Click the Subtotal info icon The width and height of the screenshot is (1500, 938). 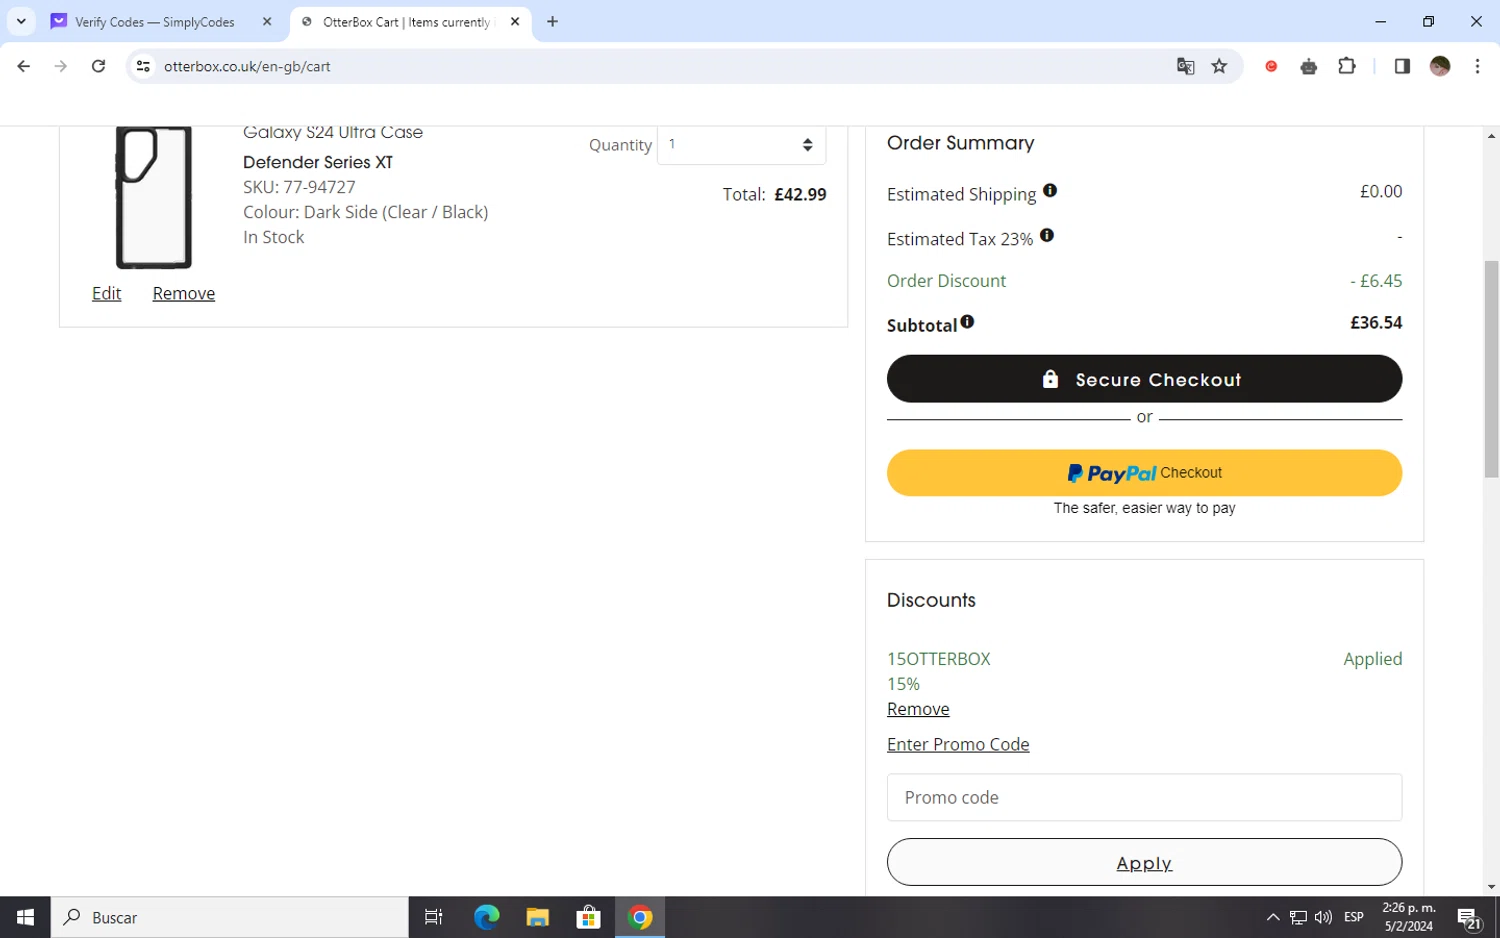967,322
